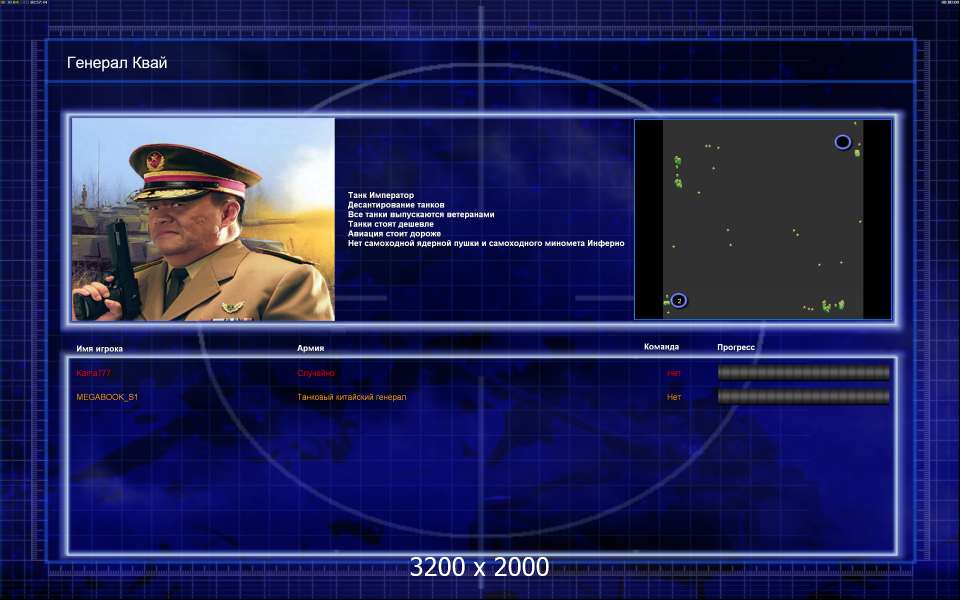
Task: Click start position marker numbered 2 on minimap
Action: (x=678, y=301)
